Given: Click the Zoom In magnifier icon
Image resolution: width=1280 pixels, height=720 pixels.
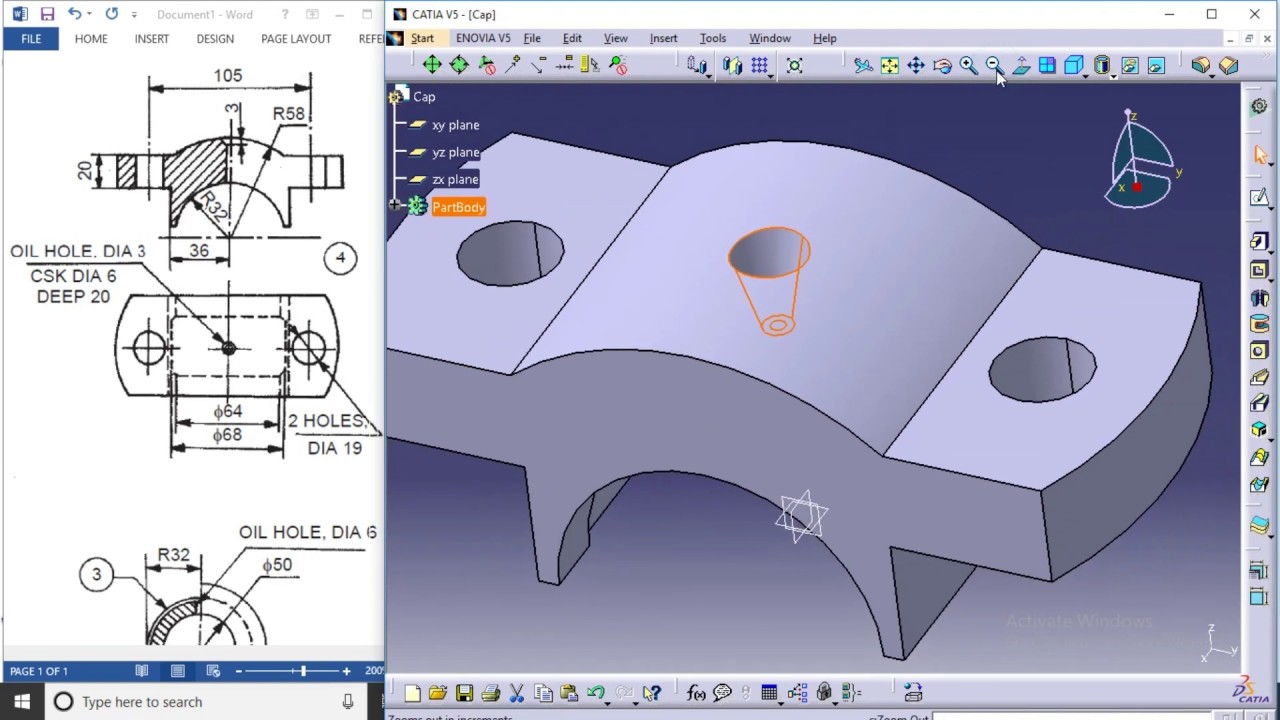Looking at the screenshot, I should 968,66.
